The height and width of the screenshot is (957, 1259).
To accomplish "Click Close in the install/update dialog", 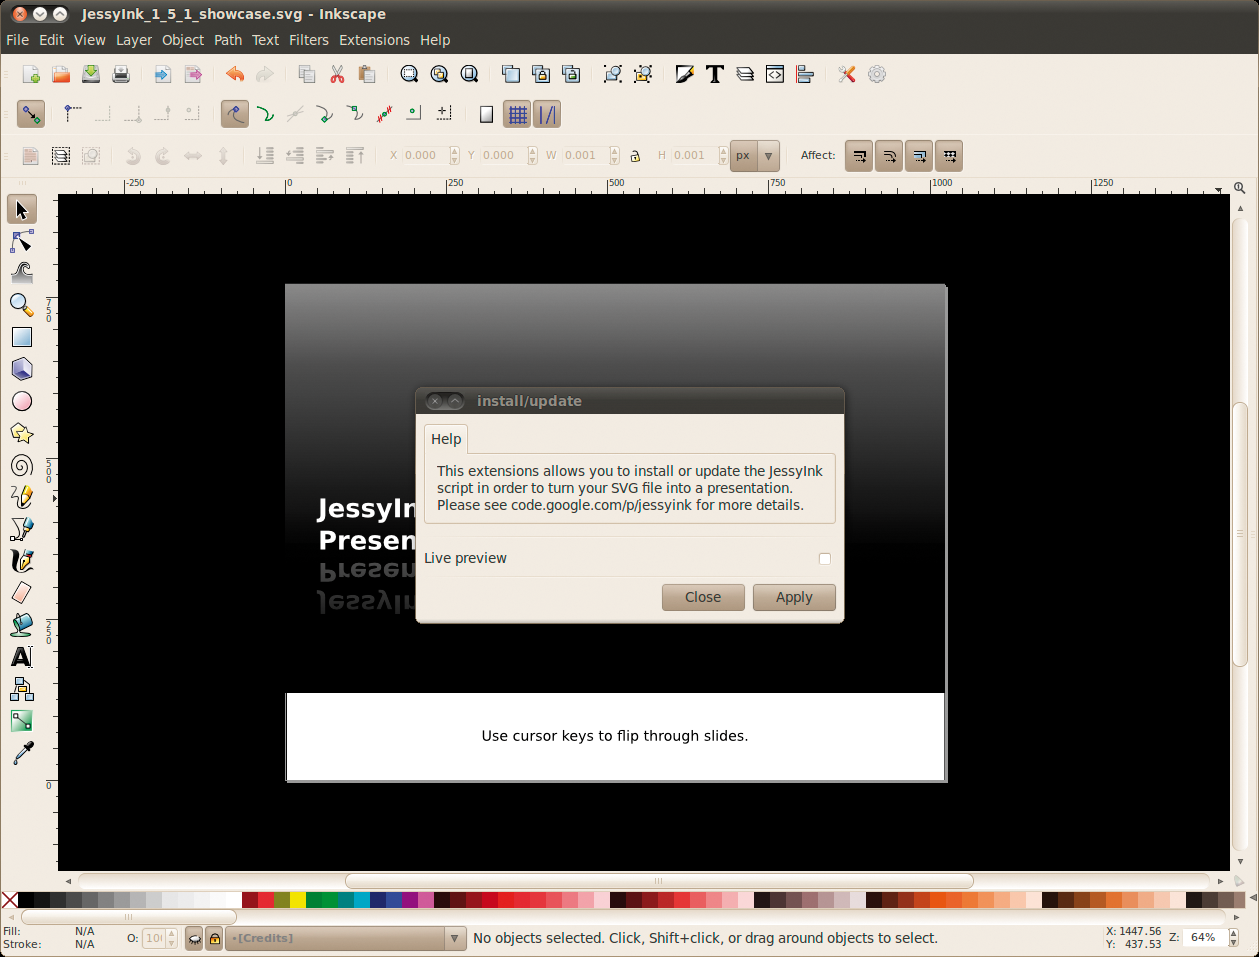I will (703, 597).
